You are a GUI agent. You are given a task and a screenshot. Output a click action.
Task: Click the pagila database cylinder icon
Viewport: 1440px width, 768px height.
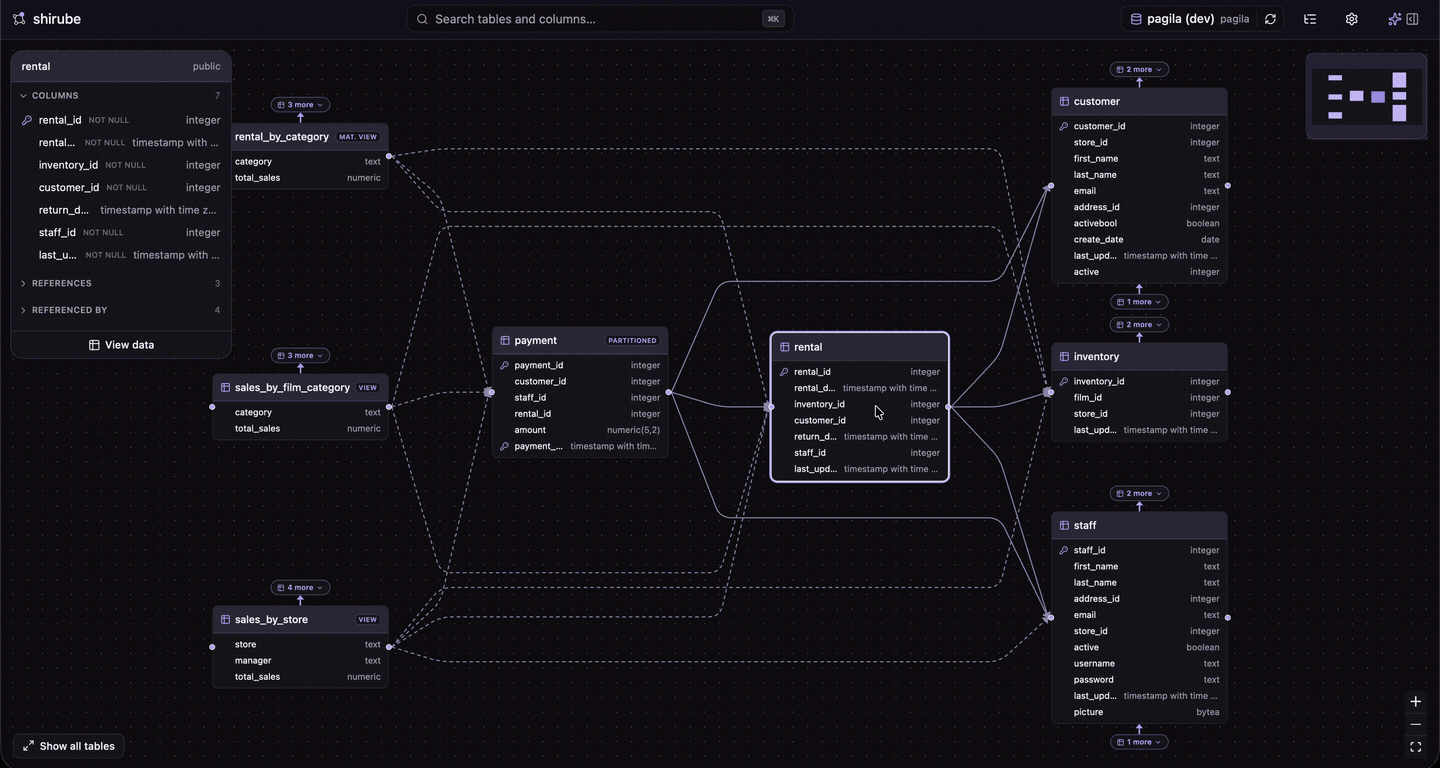click(x=1136, y=19)
